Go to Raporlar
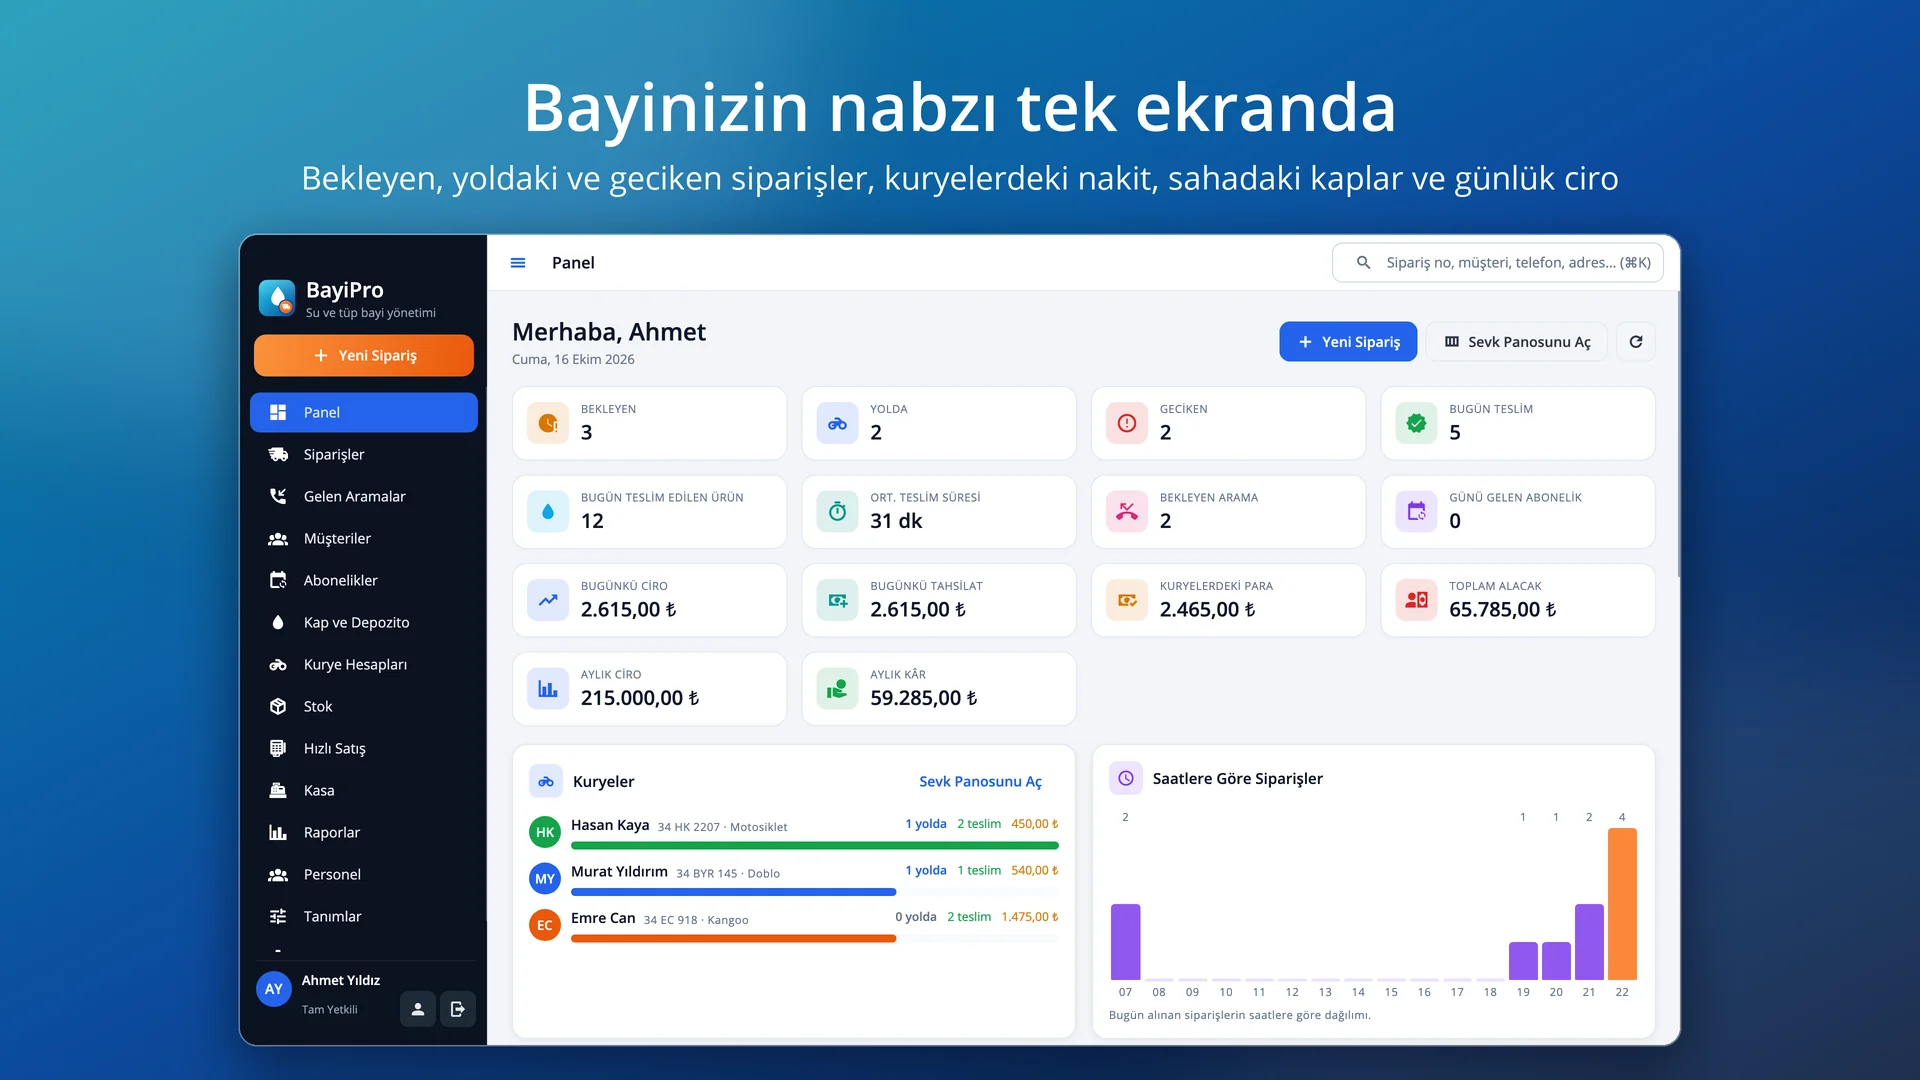The image size is (1920, 1080). (x=364, y=833)
